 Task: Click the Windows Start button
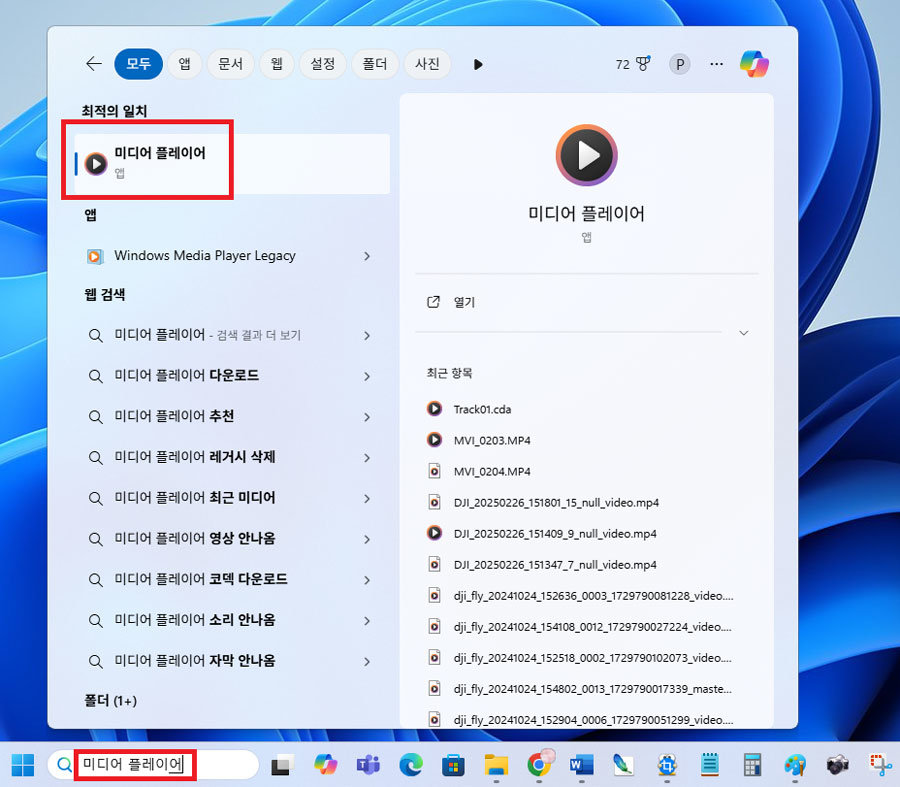22,765
